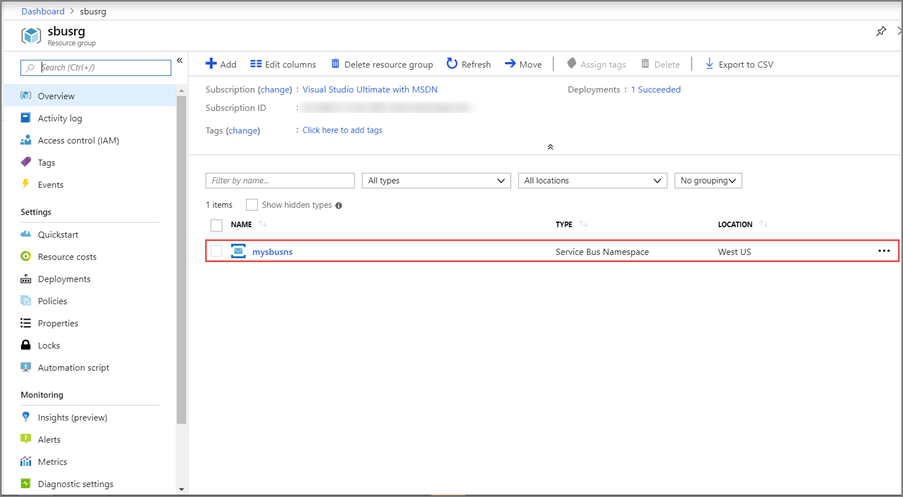Show info tooltip for hidden types

point(339,205)
